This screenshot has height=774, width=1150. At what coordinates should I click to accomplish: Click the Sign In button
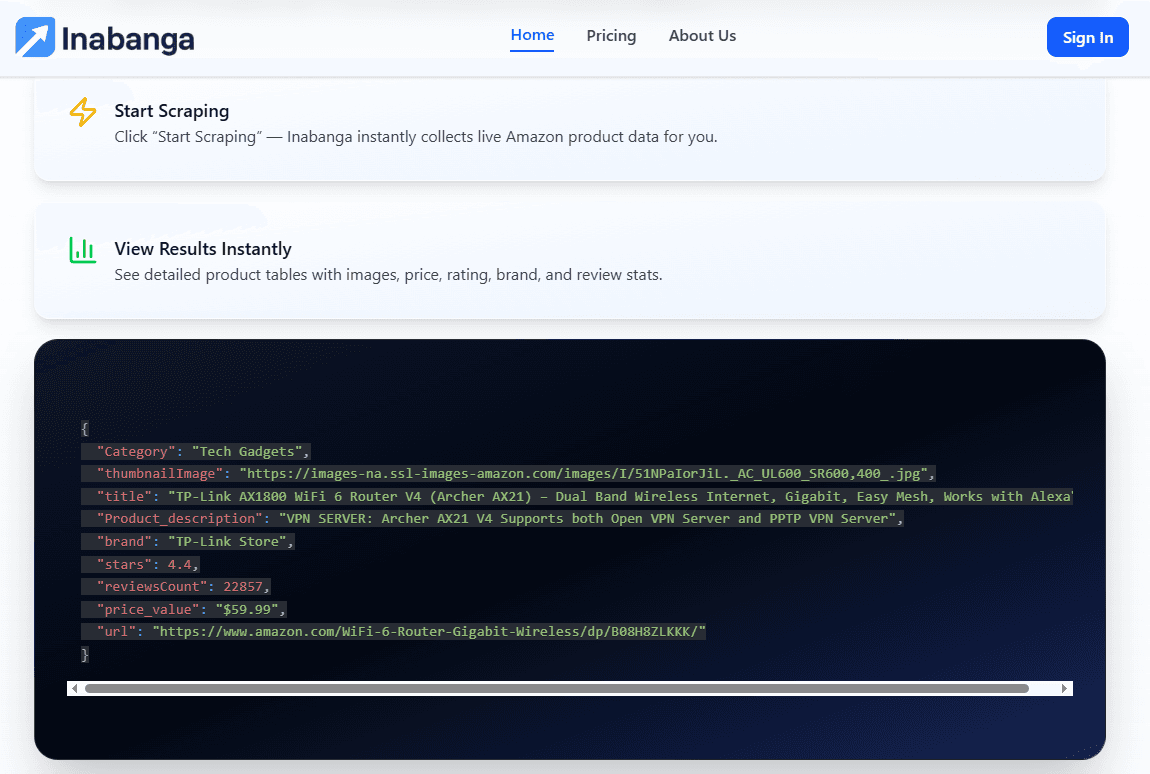click(1087, 37)
